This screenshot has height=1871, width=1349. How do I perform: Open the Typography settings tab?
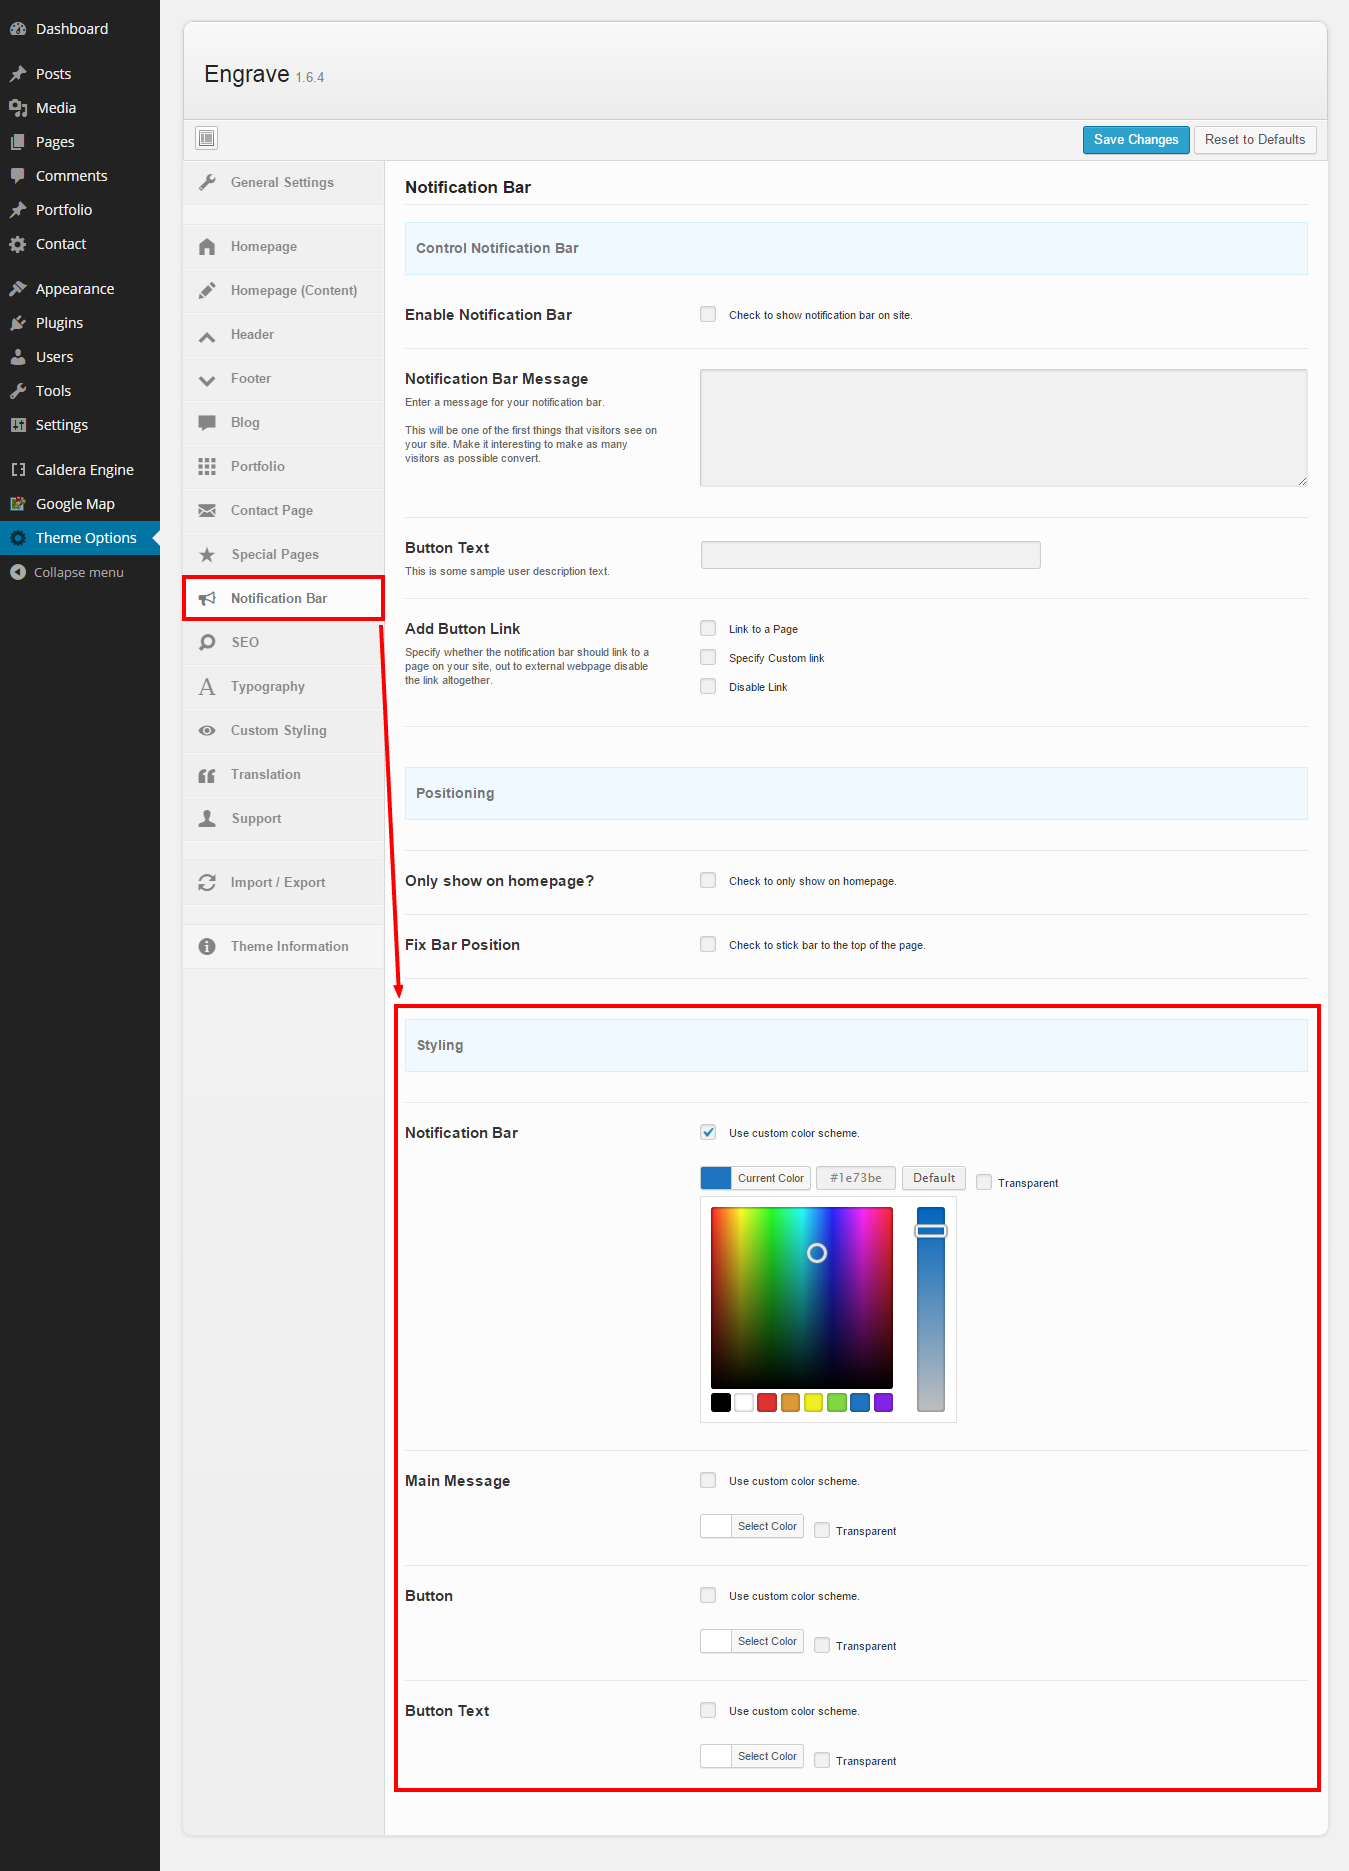(267, 687)
